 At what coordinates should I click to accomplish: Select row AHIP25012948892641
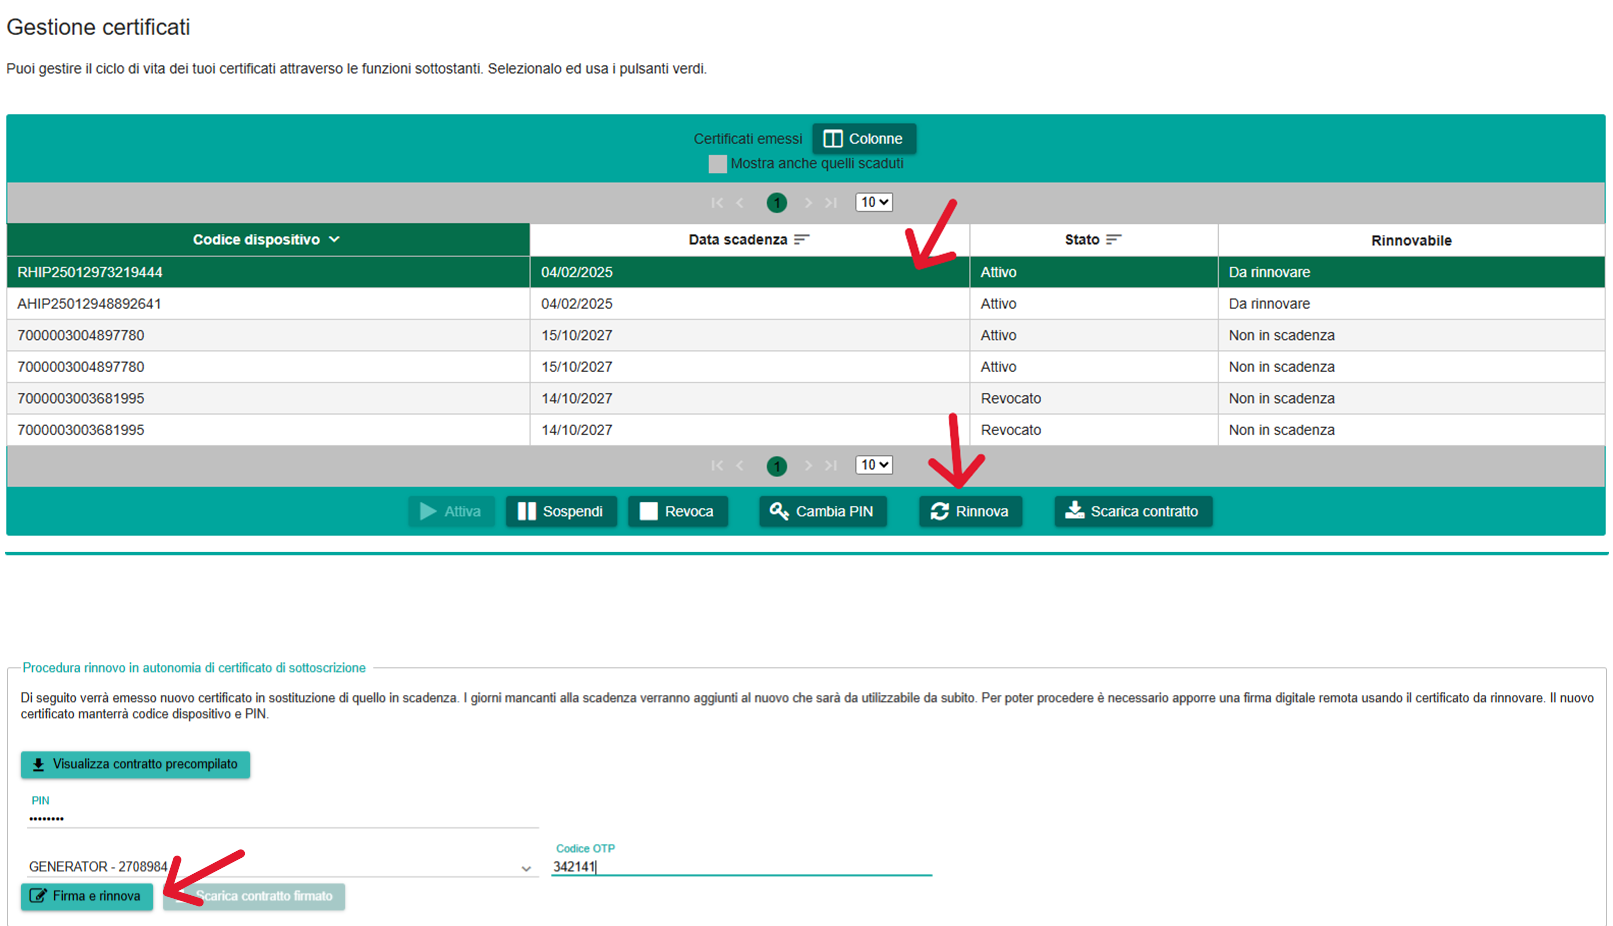pos(806,304)
